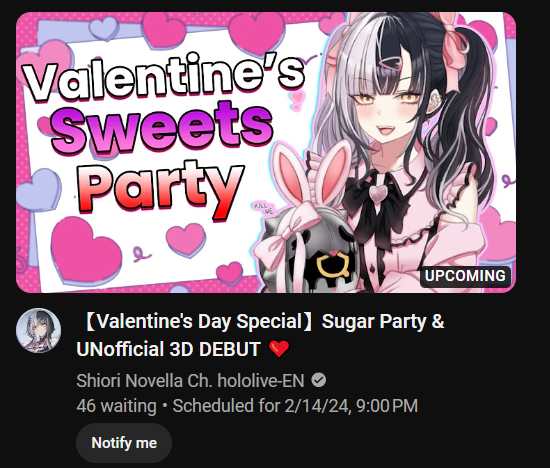Open Shiori Novella channel avatar
The height and width of the screenshot is (468, 550).
39,330
